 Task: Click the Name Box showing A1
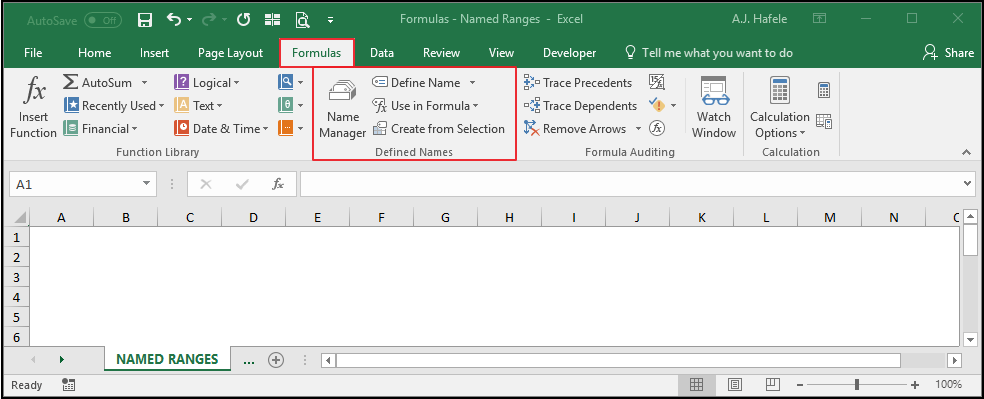pyautogui.click(x=75, y=184)
